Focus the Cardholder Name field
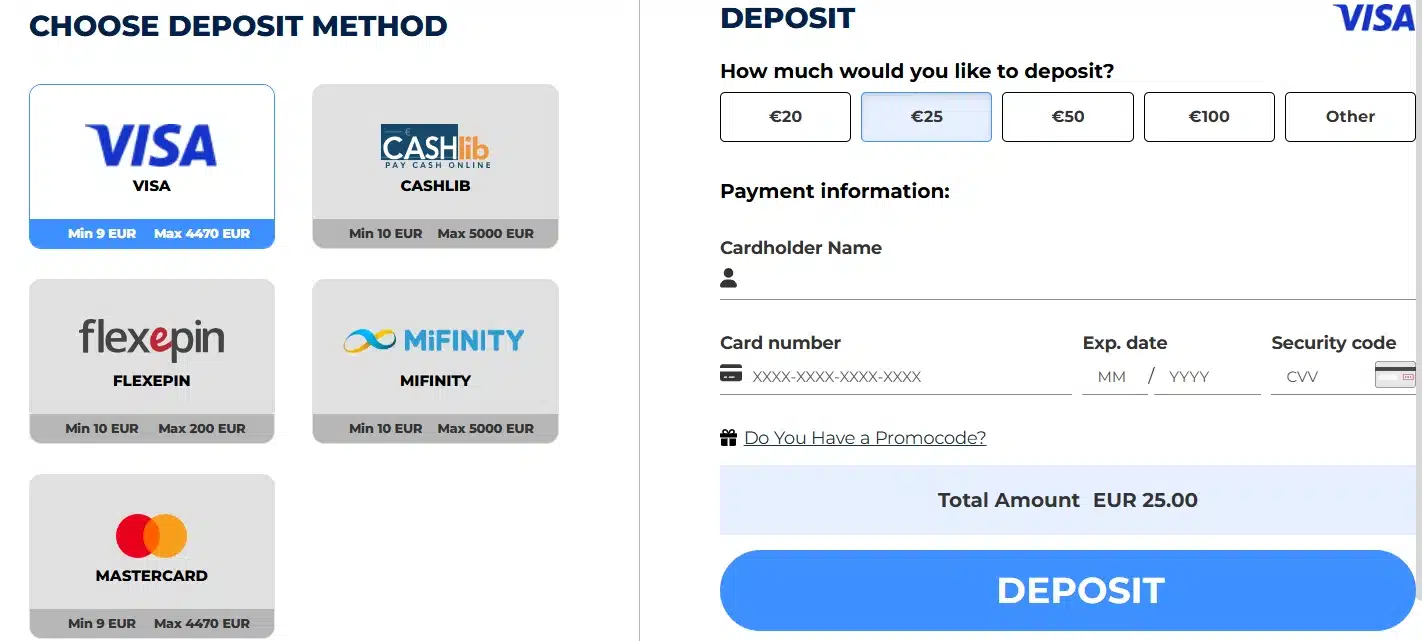Screen dimensions: 1422x641 pos(1079,279)
